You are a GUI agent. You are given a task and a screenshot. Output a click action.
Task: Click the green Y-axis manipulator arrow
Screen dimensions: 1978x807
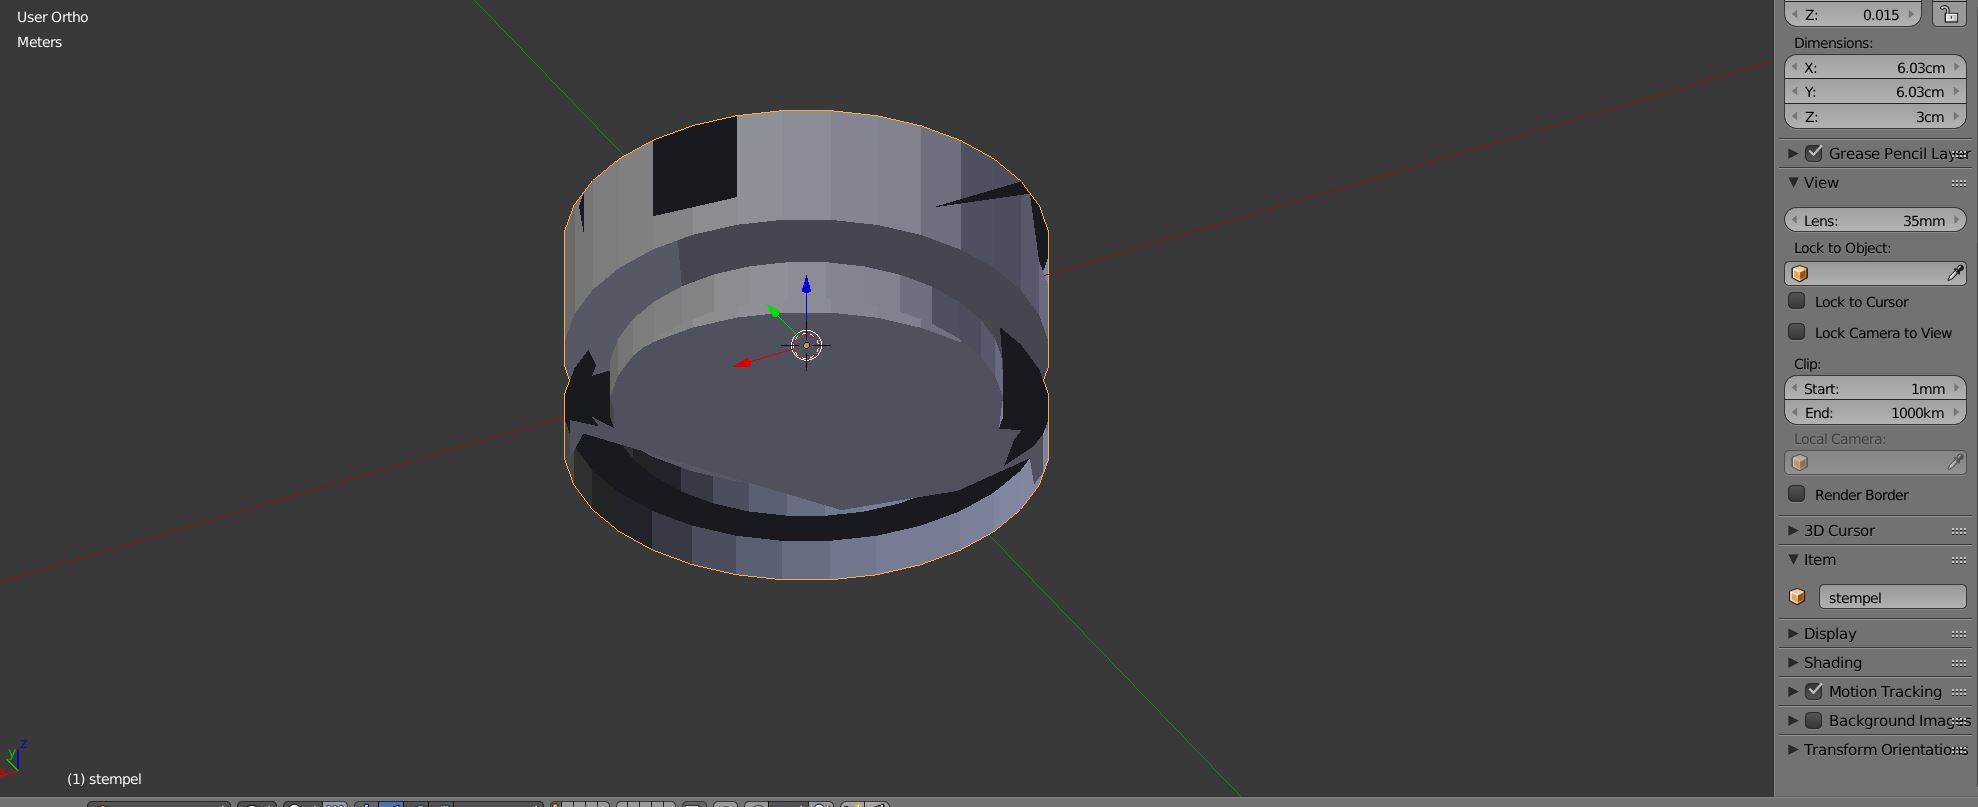tap(774, 311)
